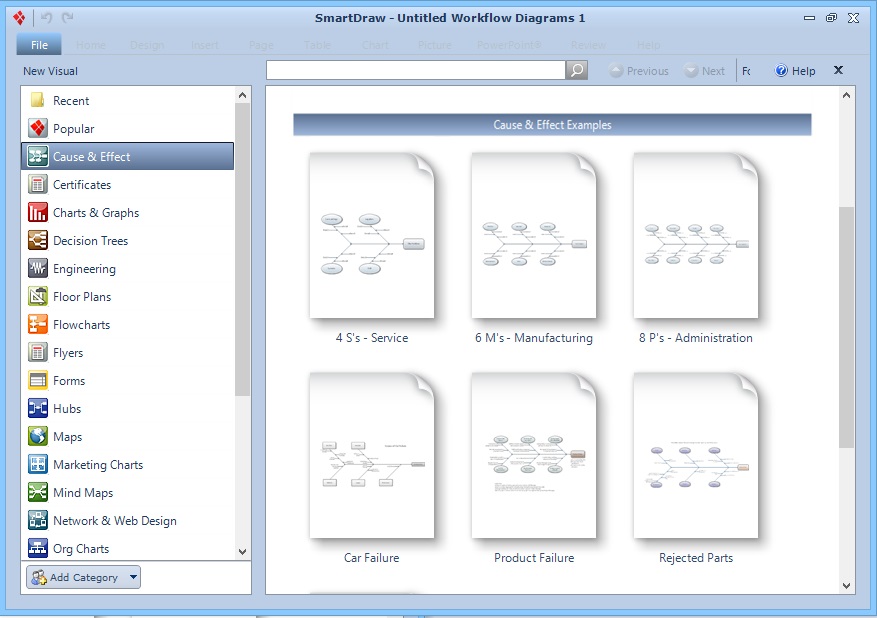This screenshot has width=877, height=618.
Task: Click the category list scrollbar thumb
Action: [x=242, y=249]
